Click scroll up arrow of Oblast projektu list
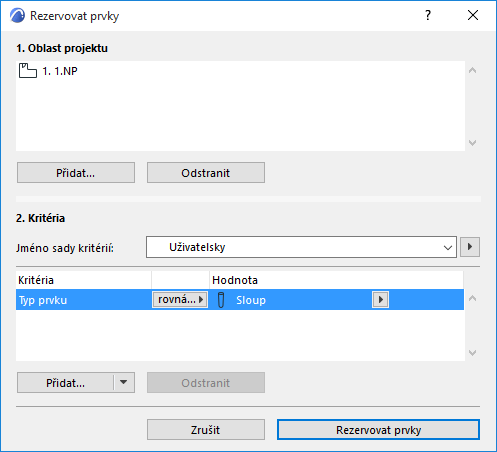This screenshot has height=452, width=497. [x=472, y=70]
